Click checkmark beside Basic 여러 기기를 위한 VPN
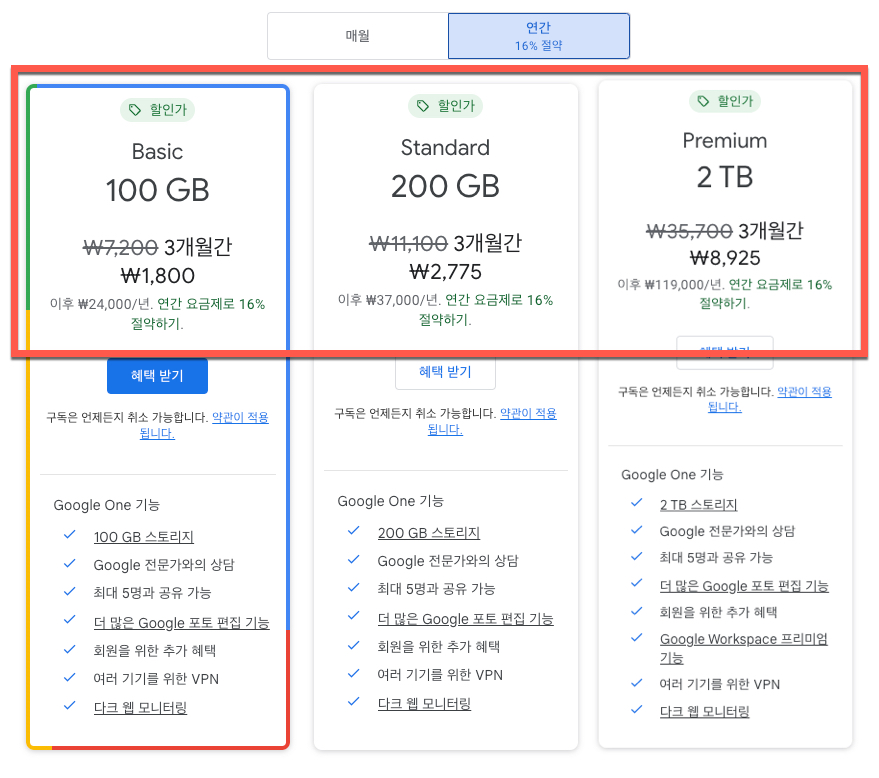Viewport: 879px width, 778px height. tap(70, 677)
